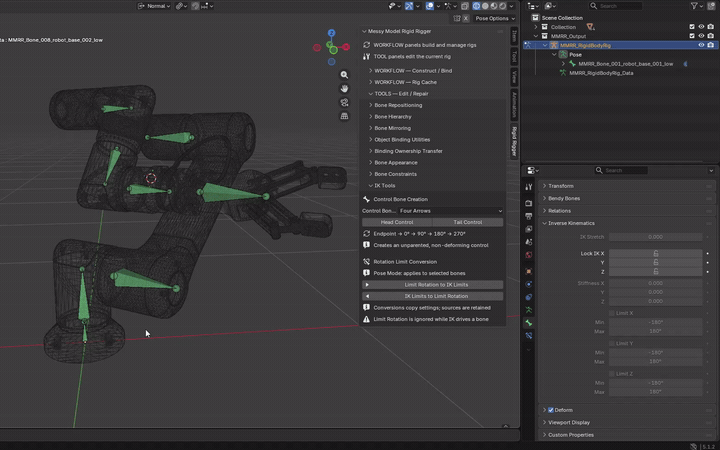This screenshot has width=720, height=450.
Task: Open the Output properties tab icon
Action: (x=529, y=216)
